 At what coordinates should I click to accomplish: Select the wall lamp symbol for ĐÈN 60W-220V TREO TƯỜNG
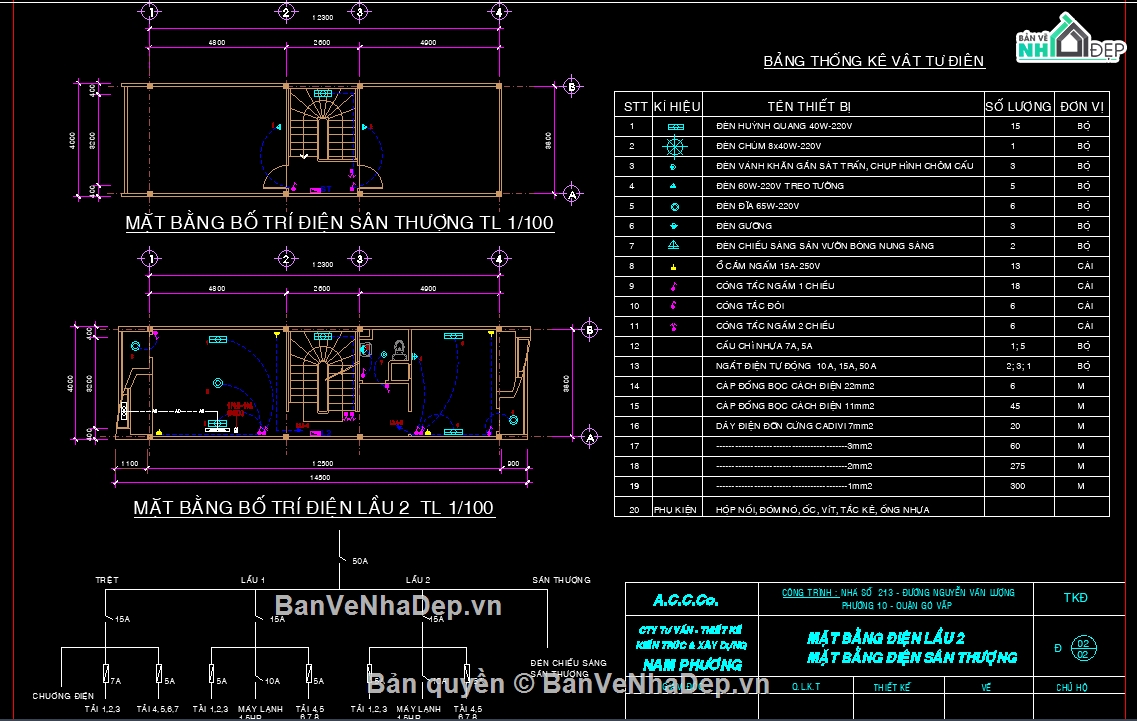point(673,186)
